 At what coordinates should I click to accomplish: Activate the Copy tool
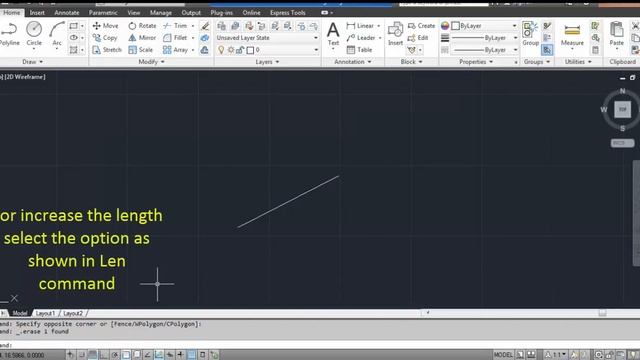[105, 38]
